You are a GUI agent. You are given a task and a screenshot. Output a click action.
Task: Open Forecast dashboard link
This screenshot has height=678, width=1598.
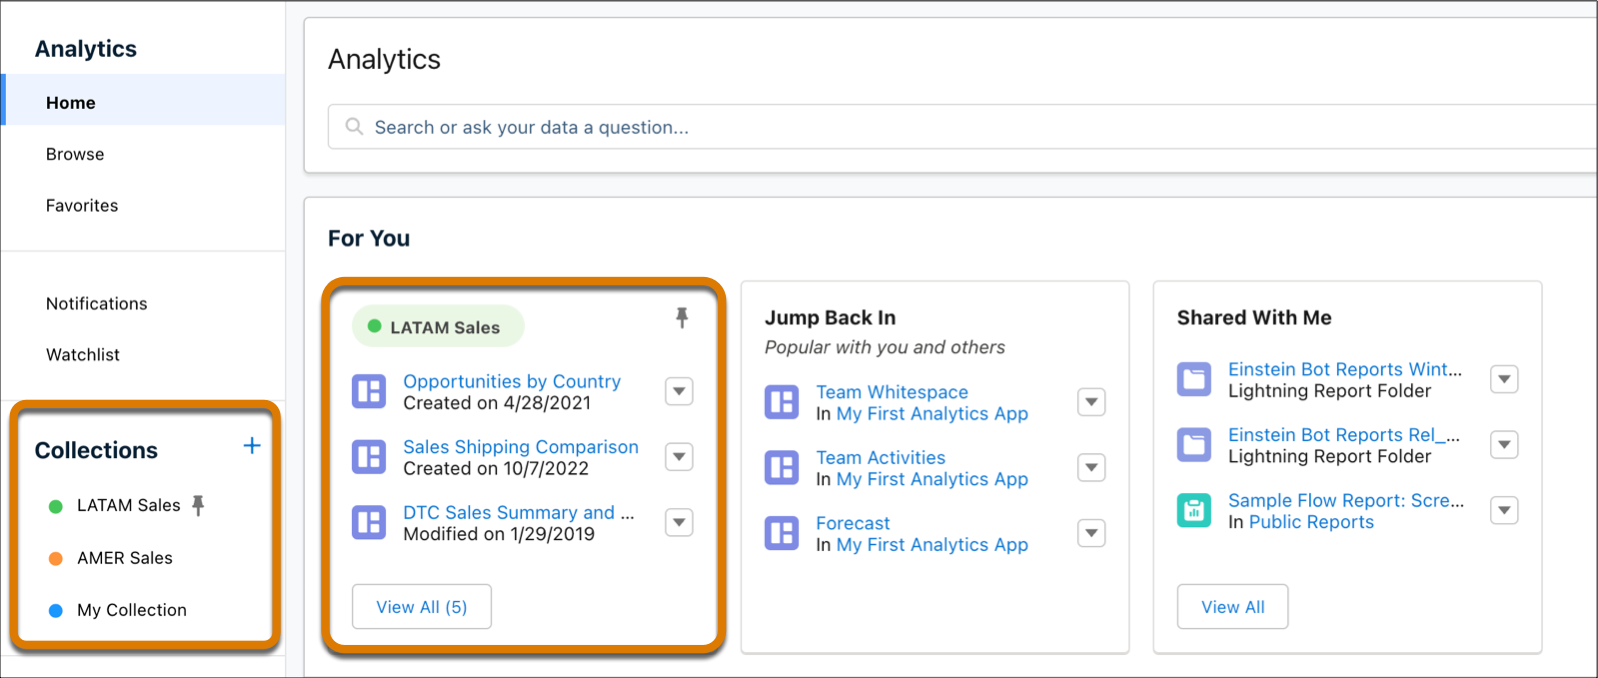coord(853,523)
